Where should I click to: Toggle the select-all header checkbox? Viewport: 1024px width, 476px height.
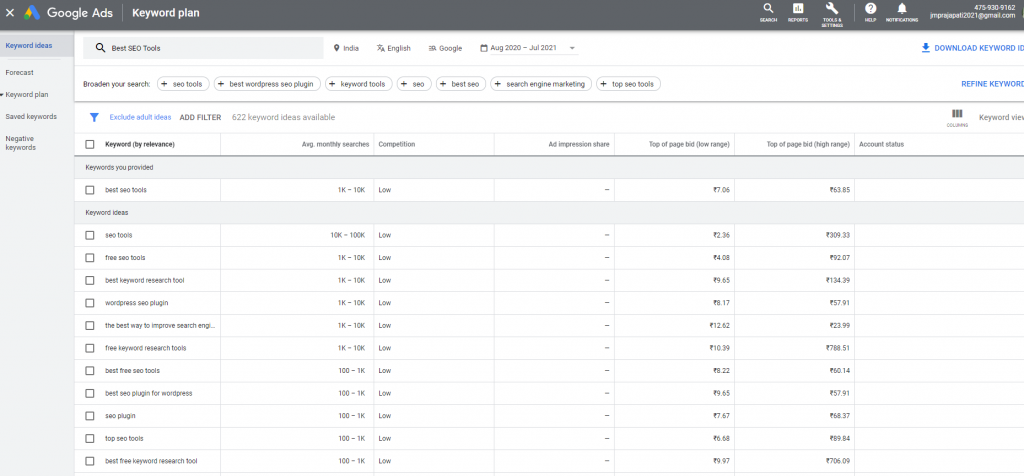click(x=89, y=144)
